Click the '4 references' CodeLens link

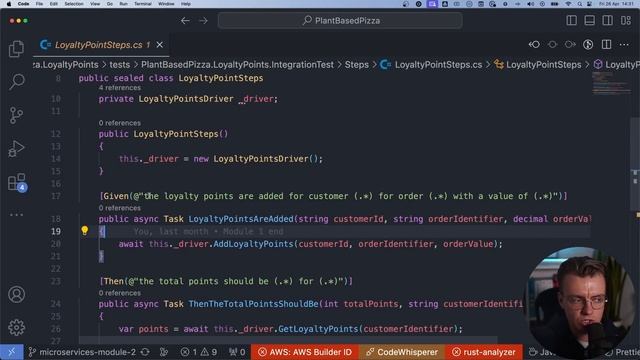point(120,88)
